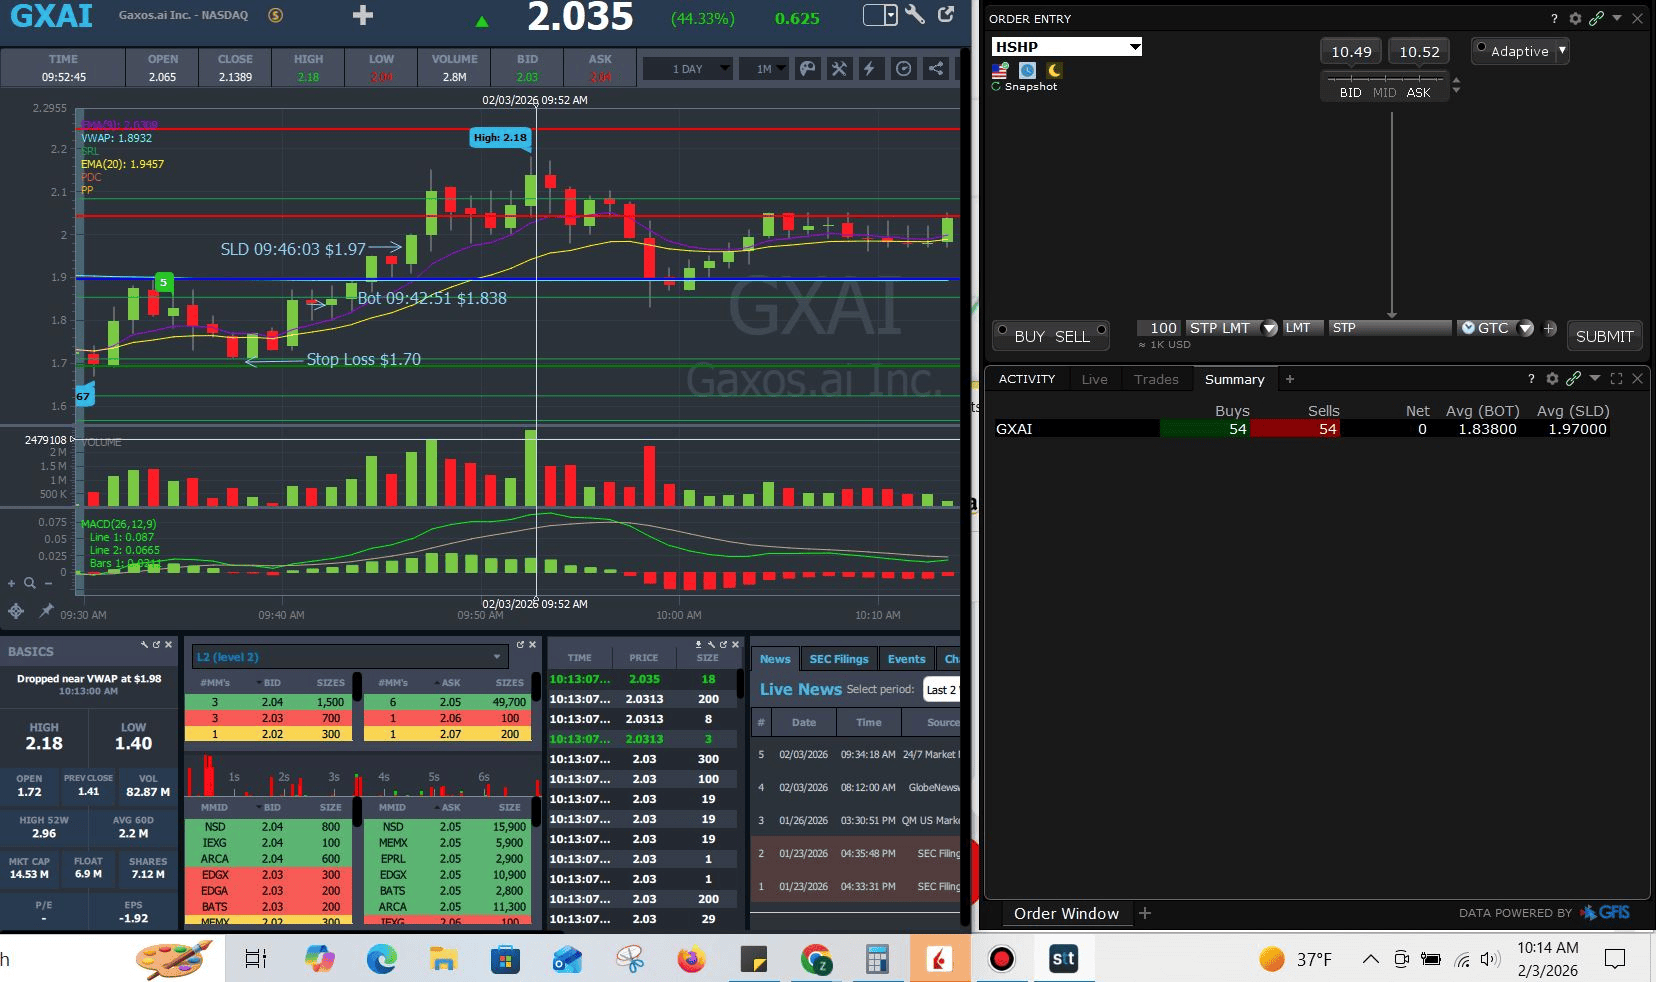This screenshot has height=982, width=1656.
Task: Click the lightning bolt chart icon
Action: coord(869,69)
